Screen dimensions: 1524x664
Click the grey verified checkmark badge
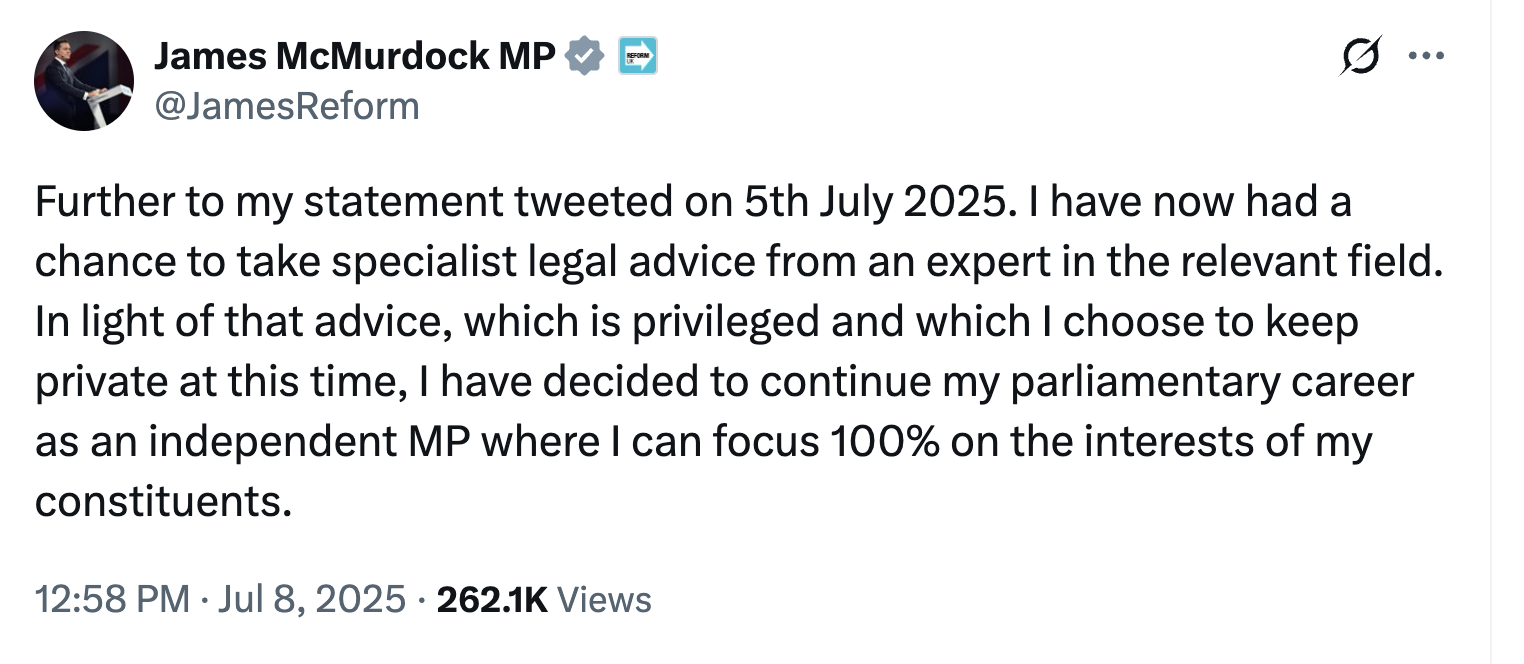pos(585,57)
